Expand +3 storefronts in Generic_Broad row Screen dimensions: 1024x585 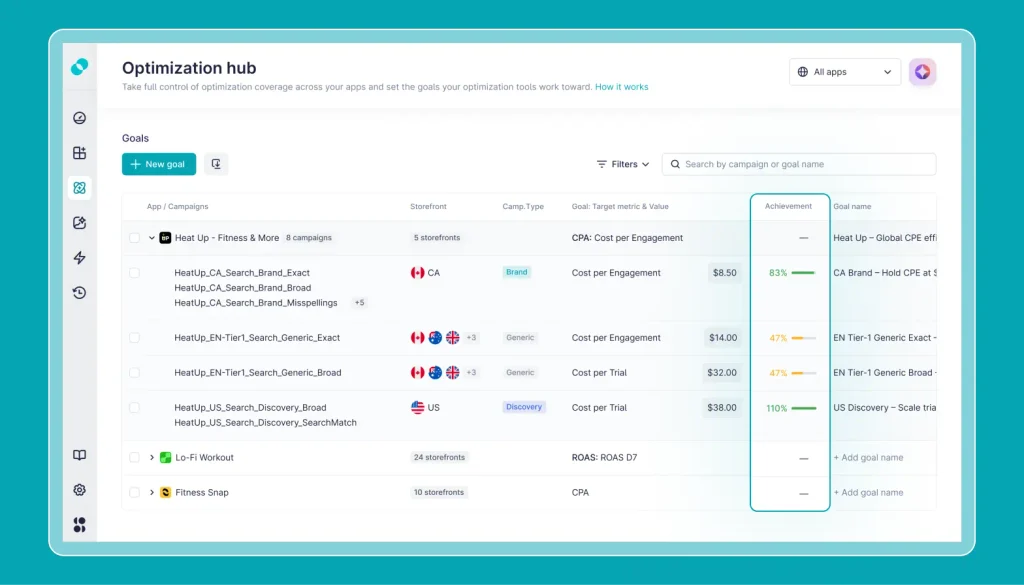(471, 373)
